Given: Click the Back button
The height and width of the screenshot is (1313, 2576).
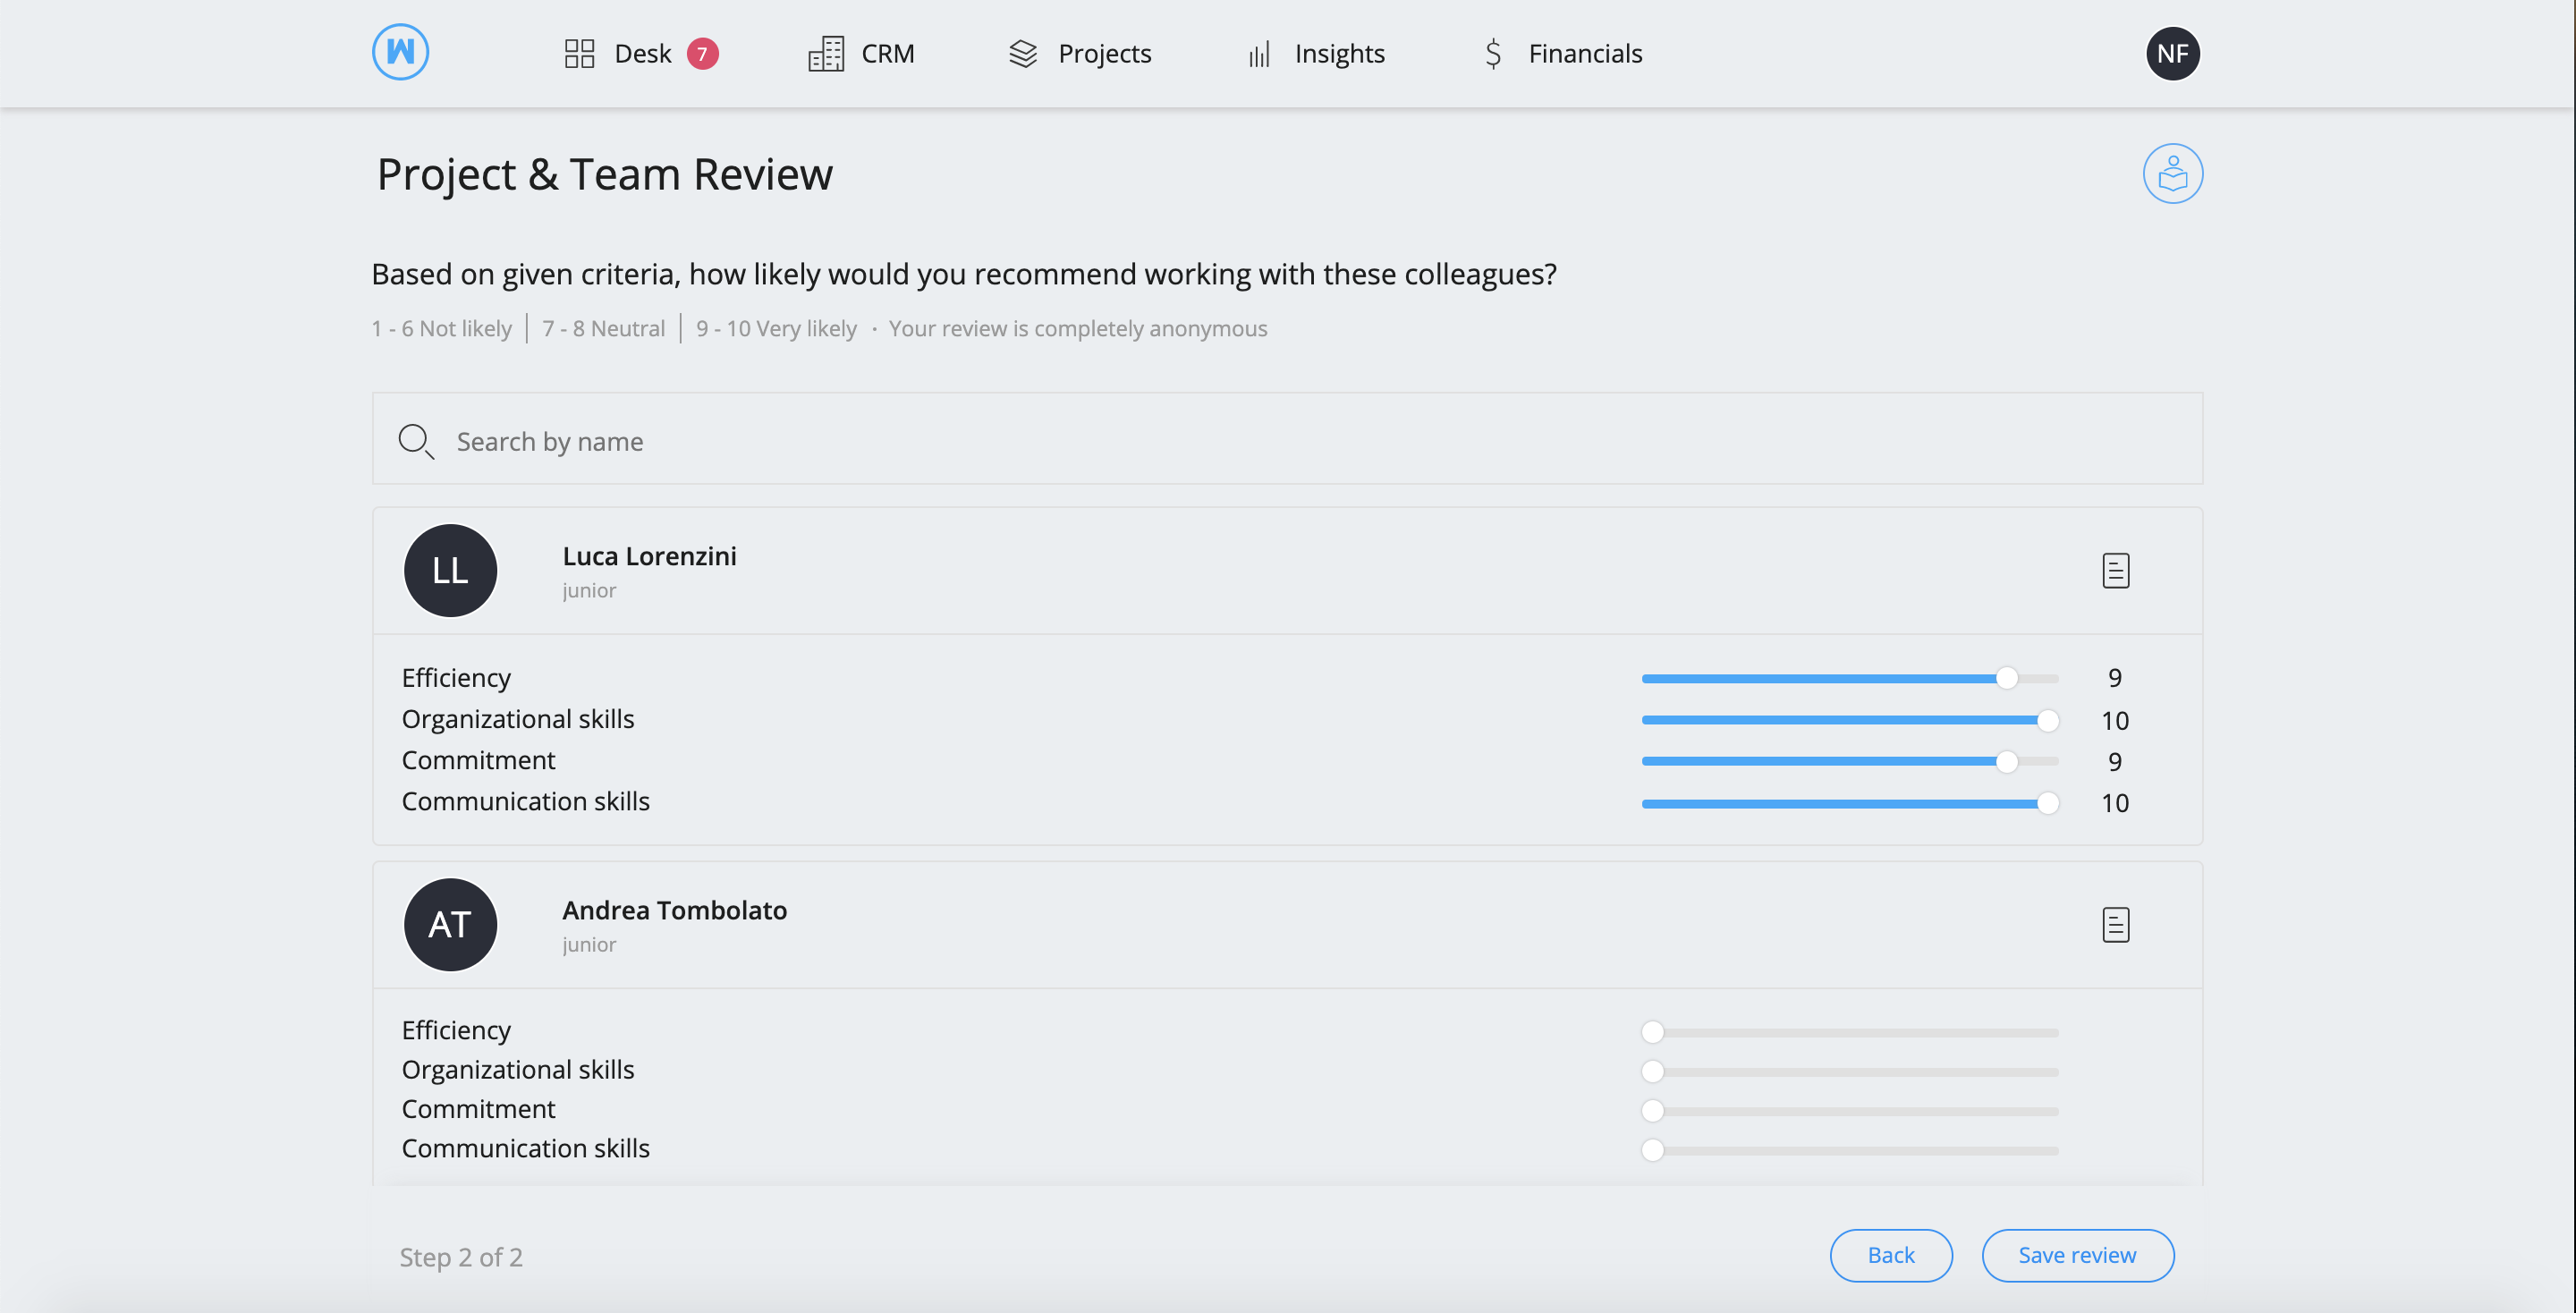Looking at the screenshot, I should [x=1891, y=1255].
